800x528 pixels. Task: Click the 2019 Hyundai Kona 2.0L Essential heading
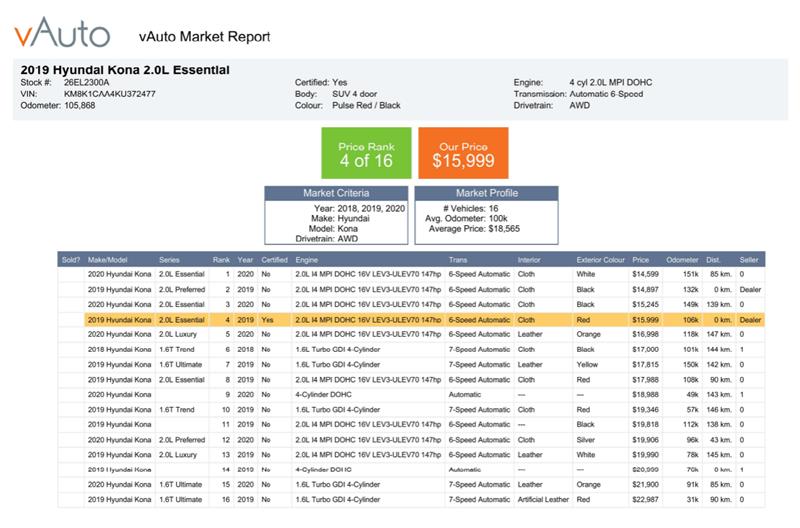[125, 70]
